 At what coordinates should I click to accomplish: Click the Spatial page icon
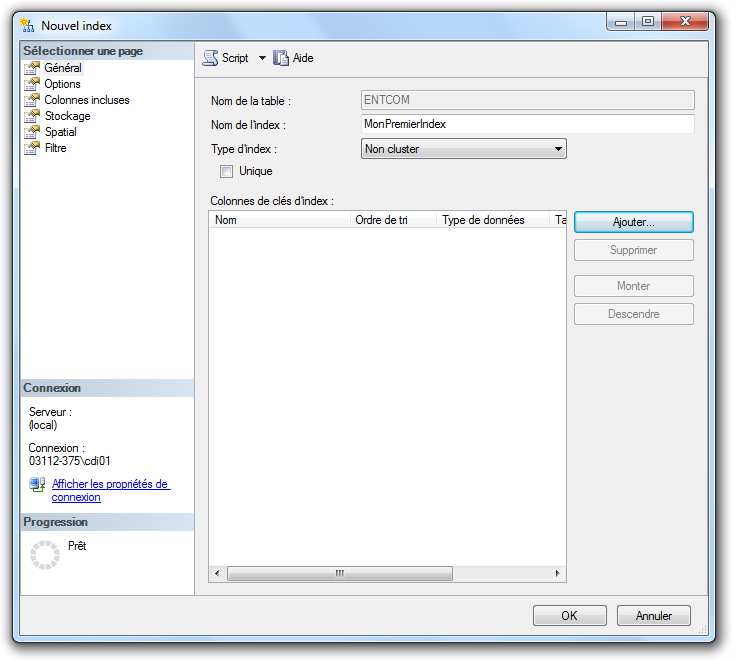[32, 132]
